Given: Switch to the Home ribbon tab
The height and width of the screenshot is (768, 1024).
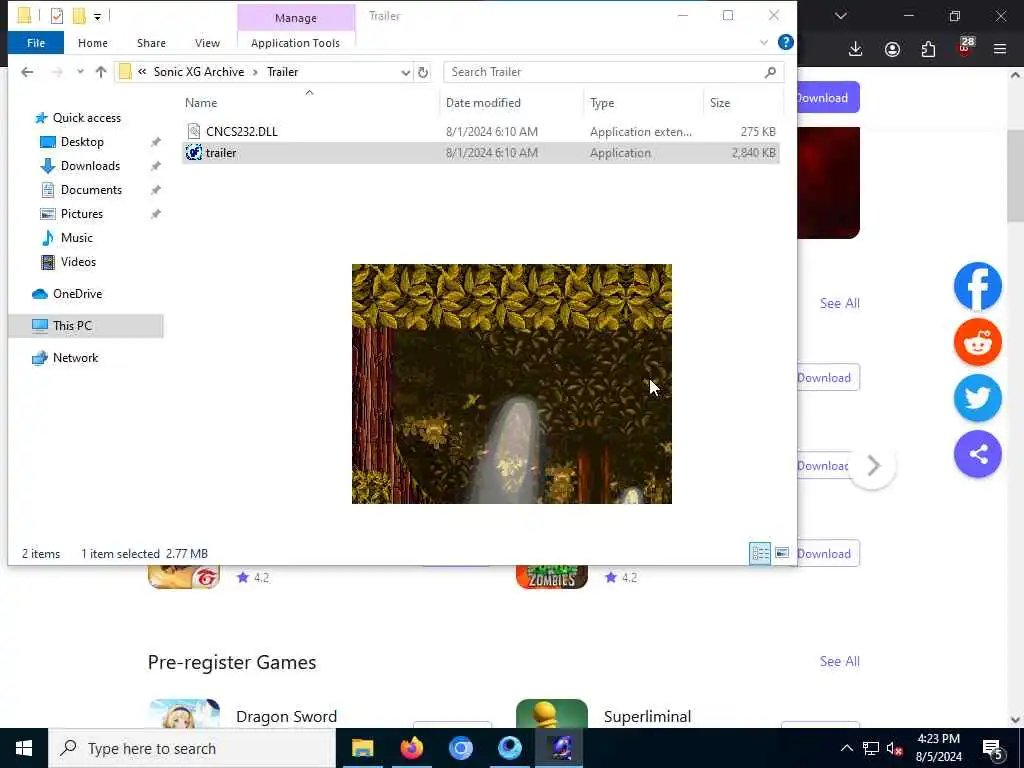Looking at the screenshot, I should coord(93,43).
